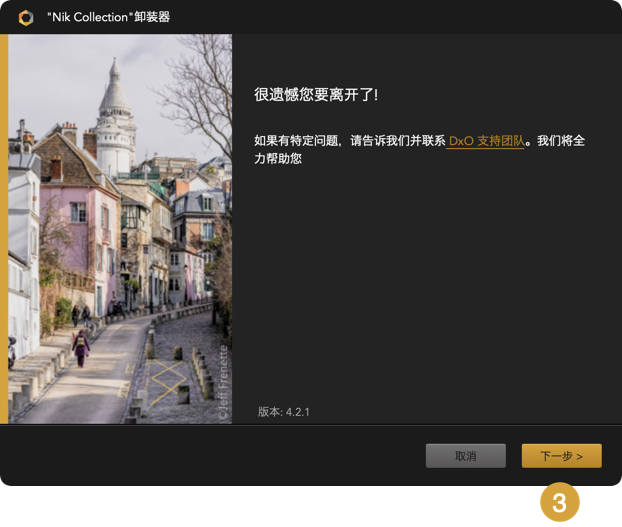Click the 下一步 > button

click(561, 456)
